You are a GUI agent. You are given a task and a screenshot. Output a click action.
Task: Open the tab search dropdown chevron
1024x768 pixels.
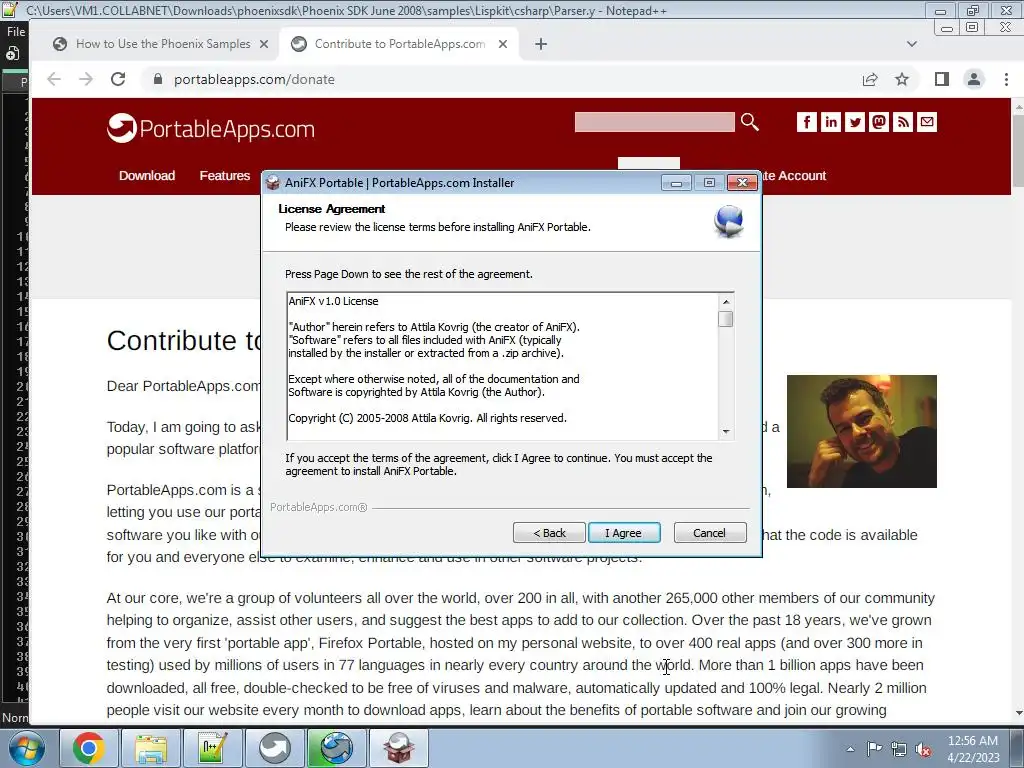click(x=912, y=44)
